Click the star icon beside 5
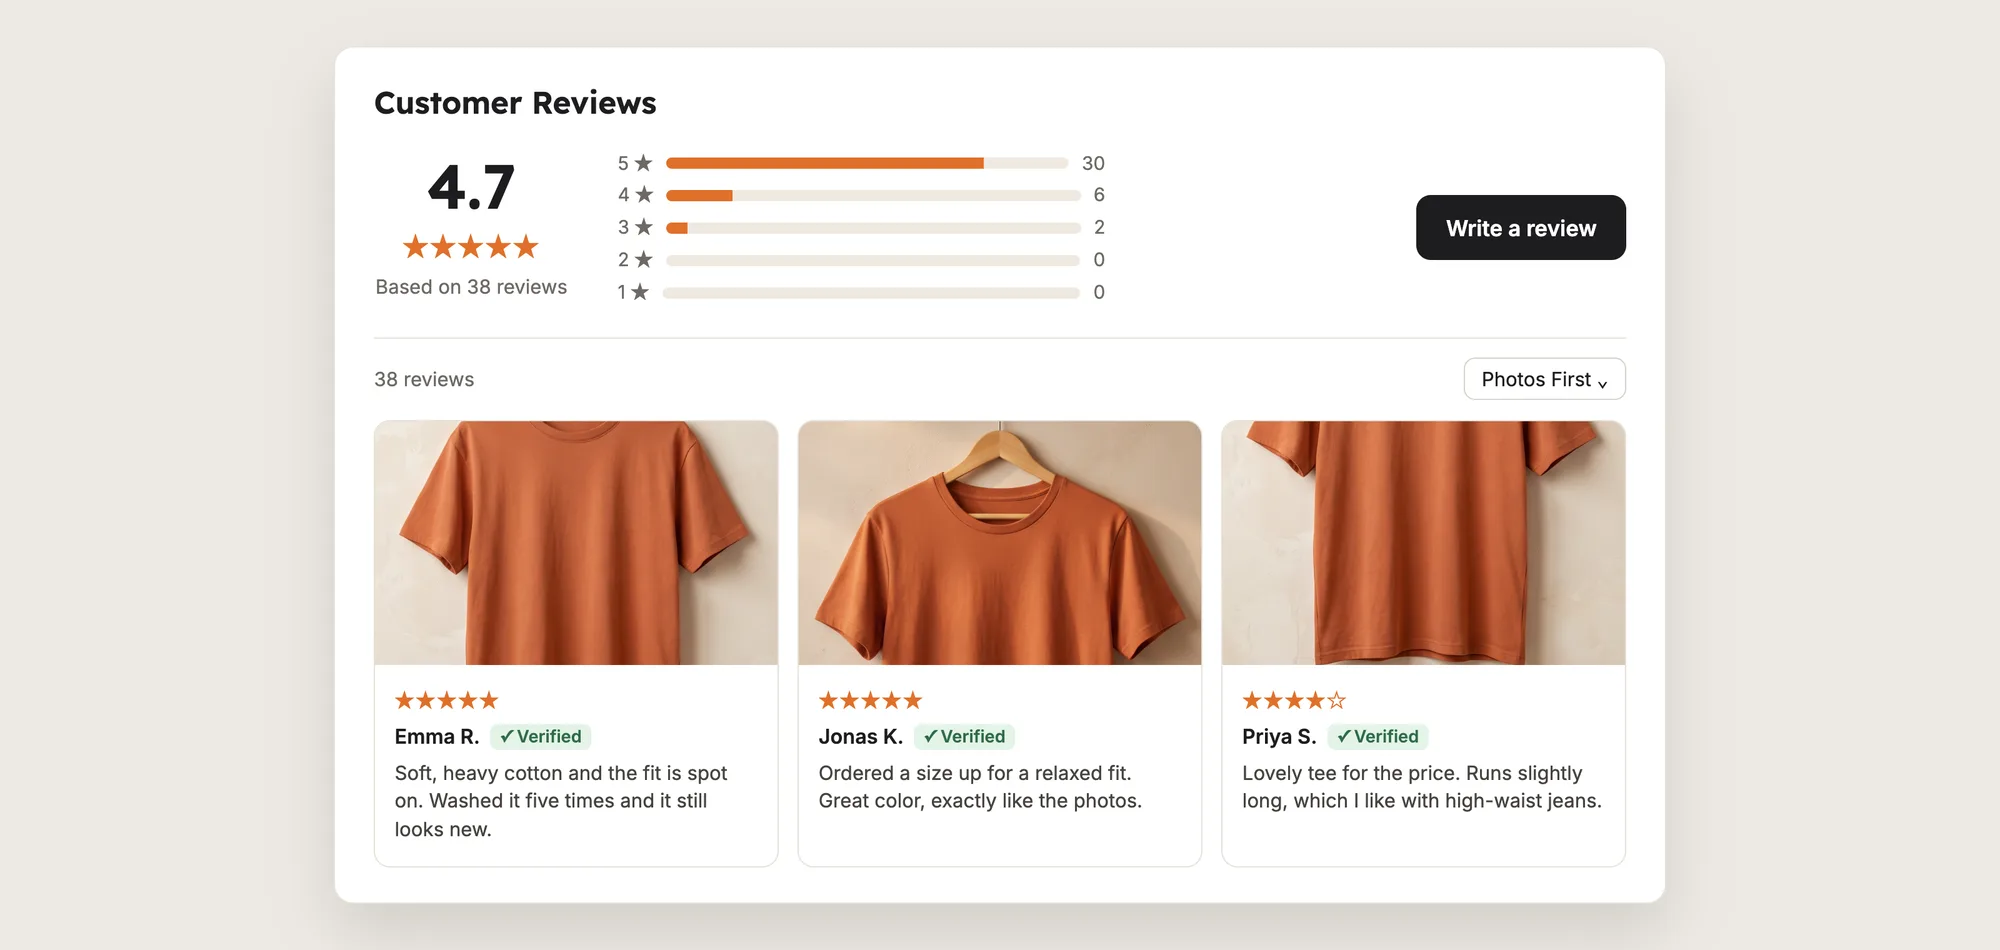This screenshot has width=2000, height=950. click(x=643, y=163)
